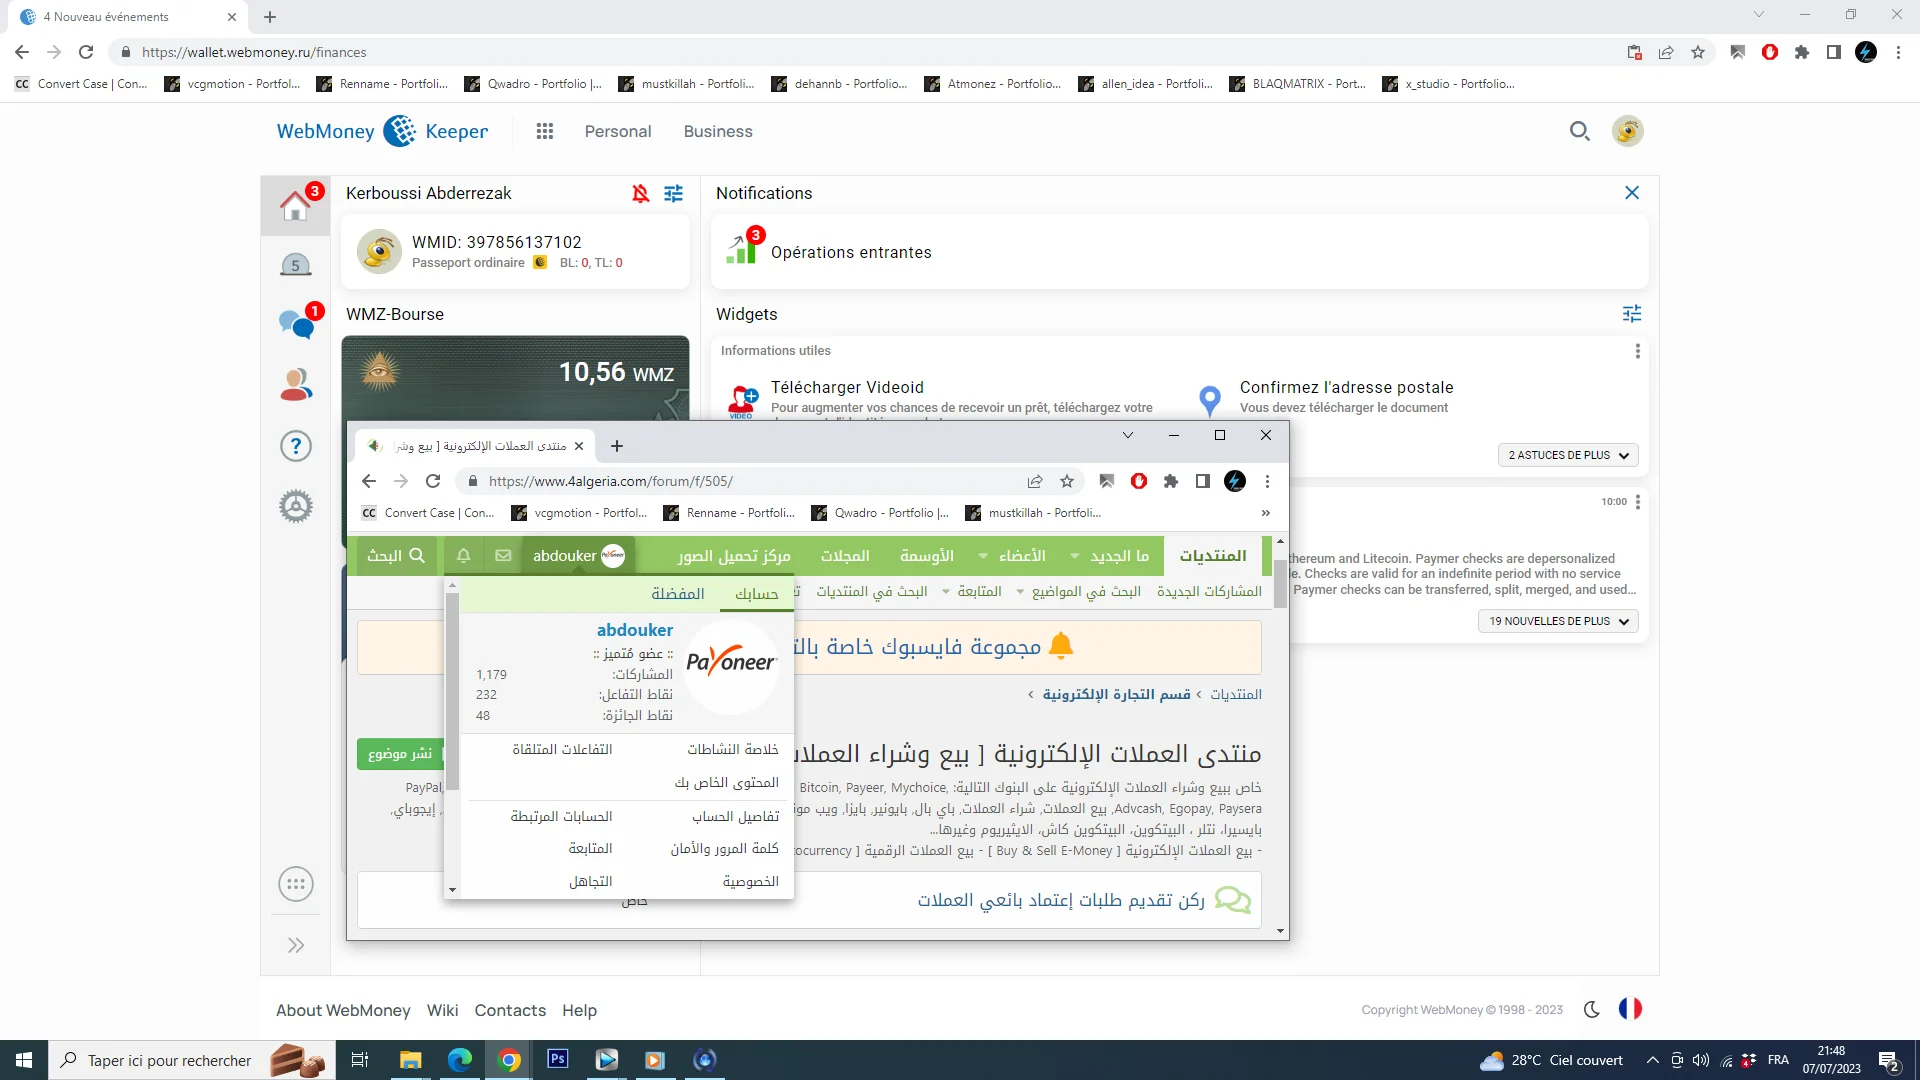Open the WebMoney home sidebar icon
Screen dimensions: 1920x1080
pyautogui.click(x=295, y=206)
